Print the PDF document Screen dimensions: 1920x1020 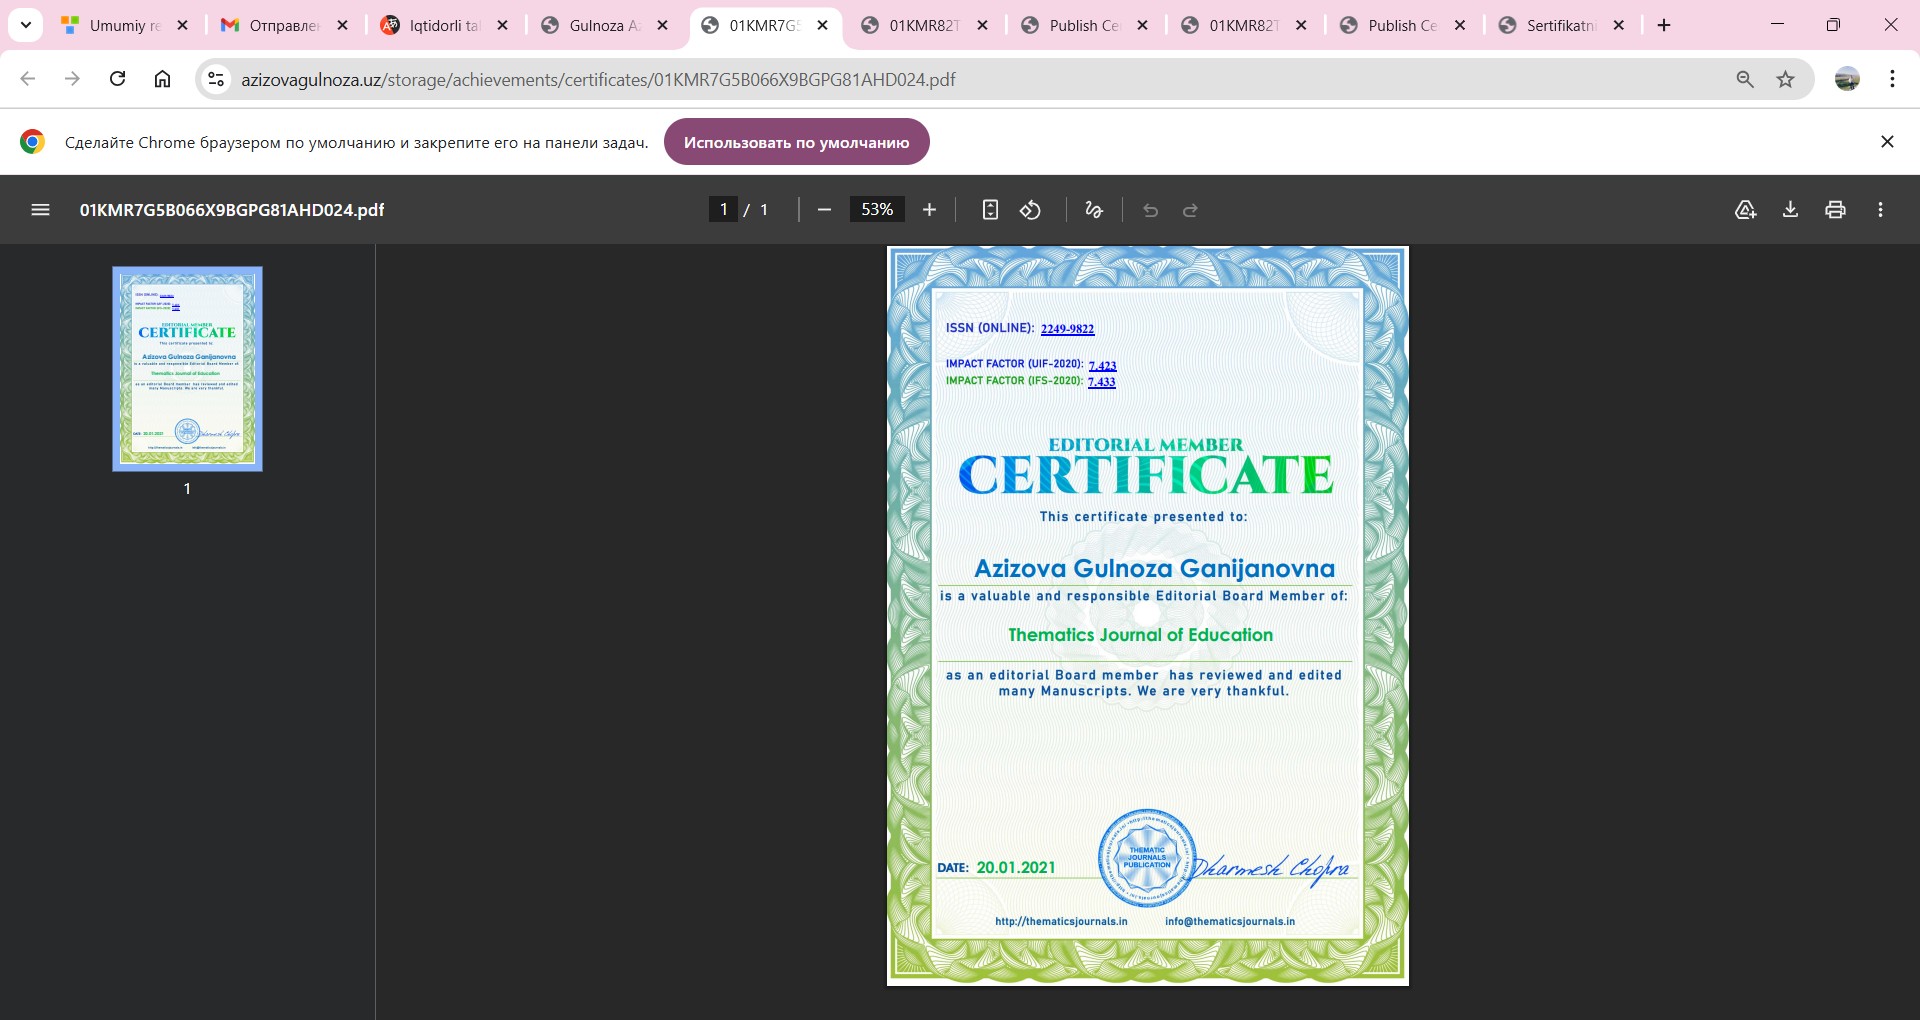tap(1835, 210)
